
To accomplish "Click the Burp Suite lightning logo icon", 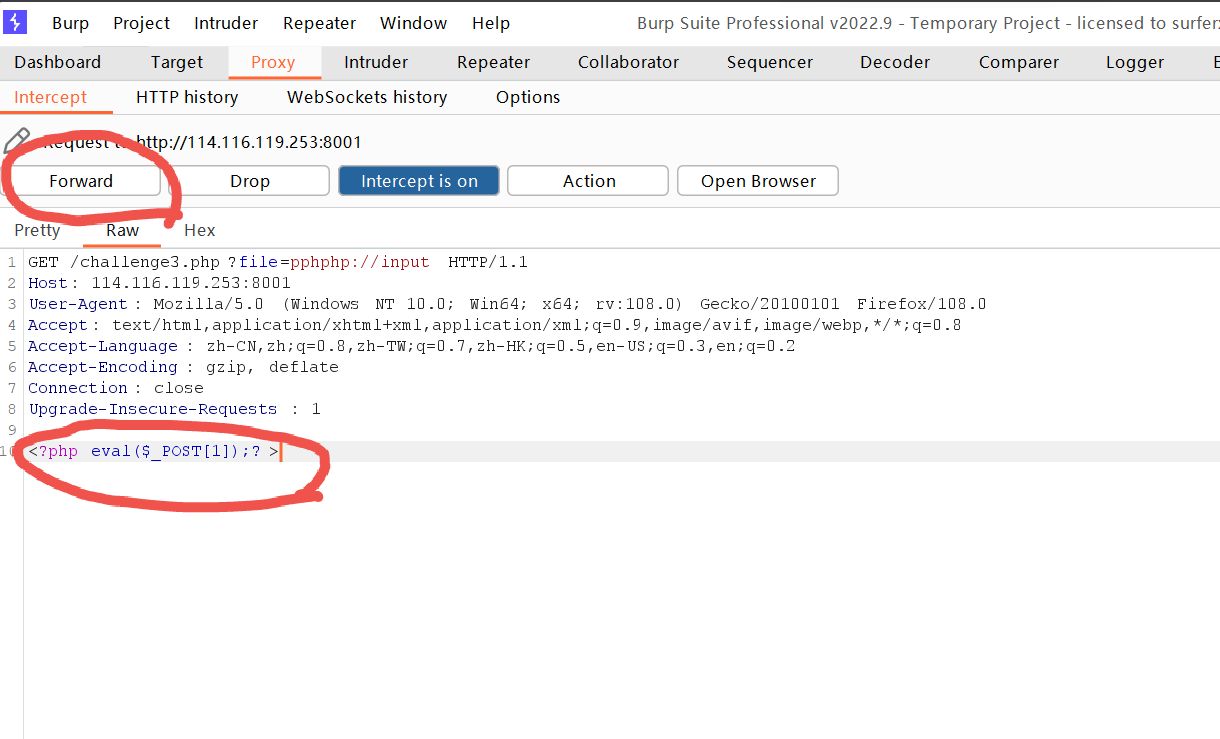I will coord(16,22).
